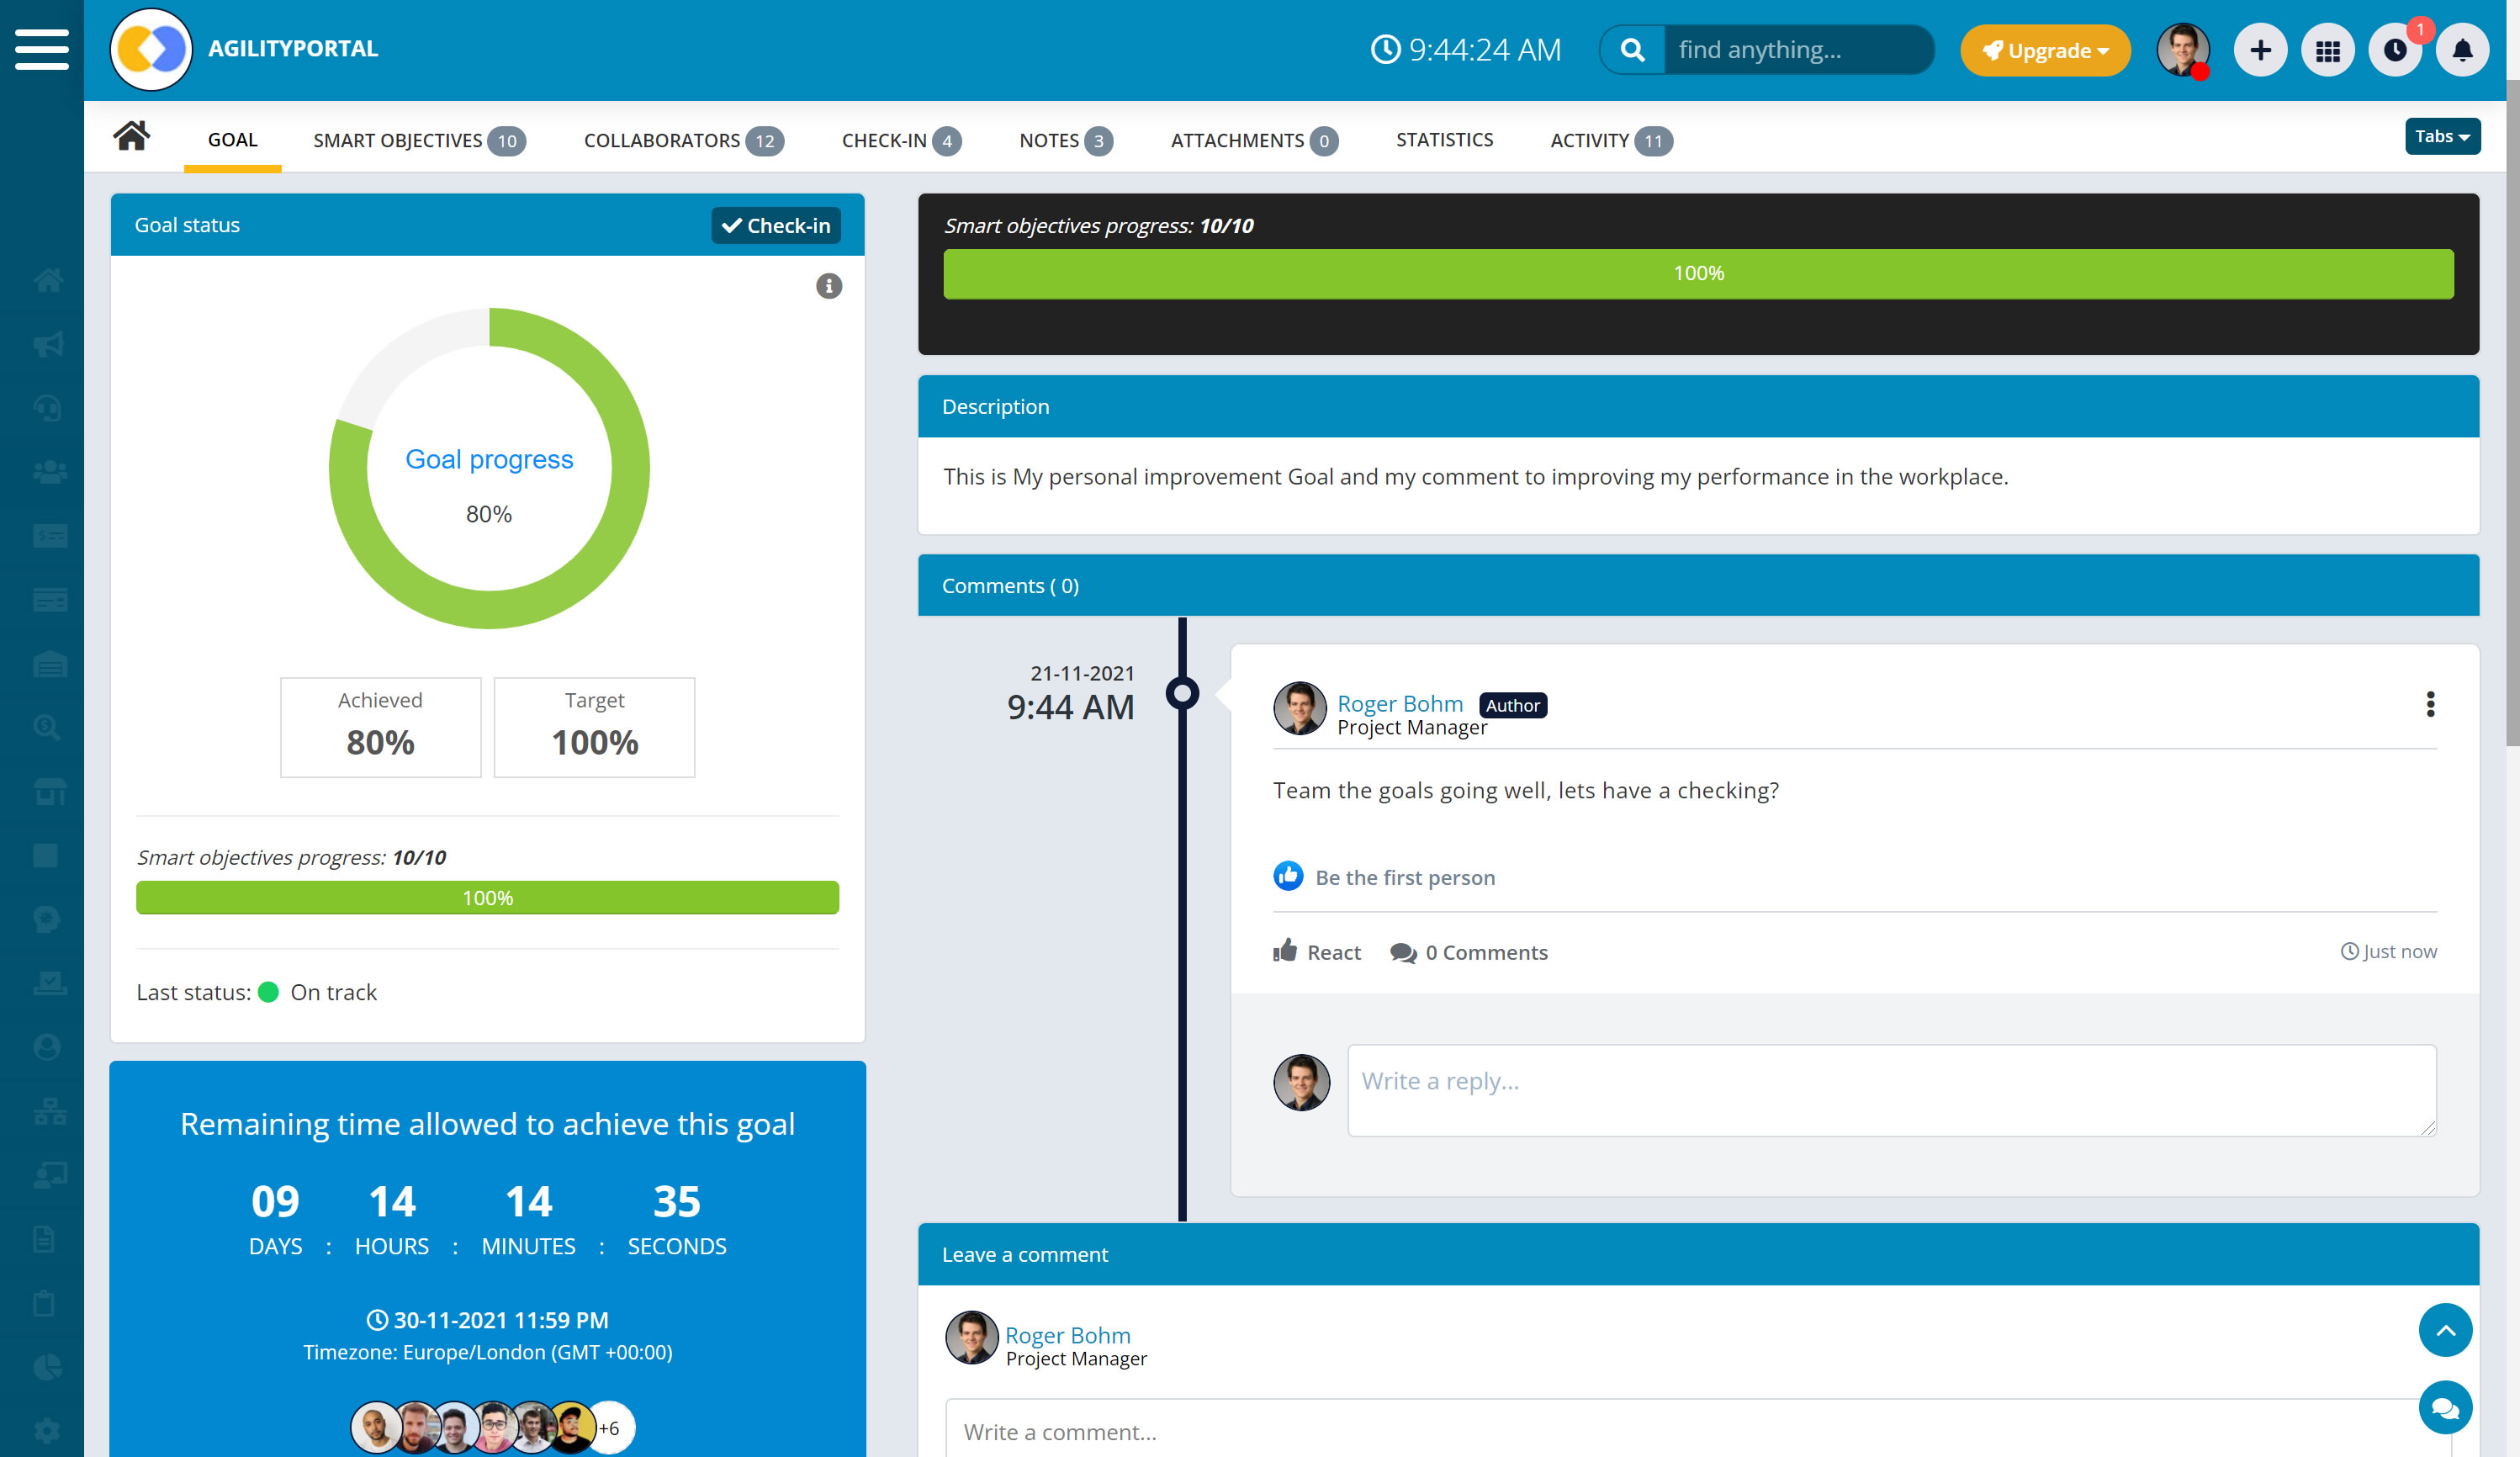This screenshot has height=1457, width=2520.
Task: Open Roger Bohm's profile link in the comment
Action: coord(1399,703)
